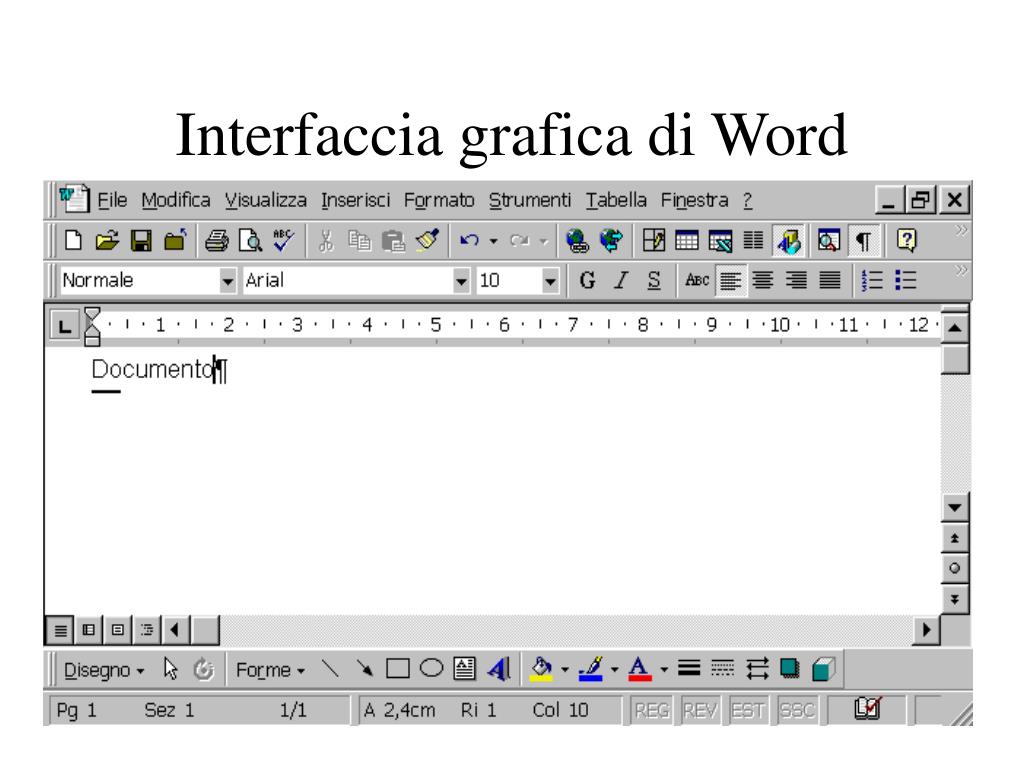The height and width of the screenshot is (768, 1024).
Task: Open print preview magnifier icon
Action: pyautogui.click(x=250, y=241)
